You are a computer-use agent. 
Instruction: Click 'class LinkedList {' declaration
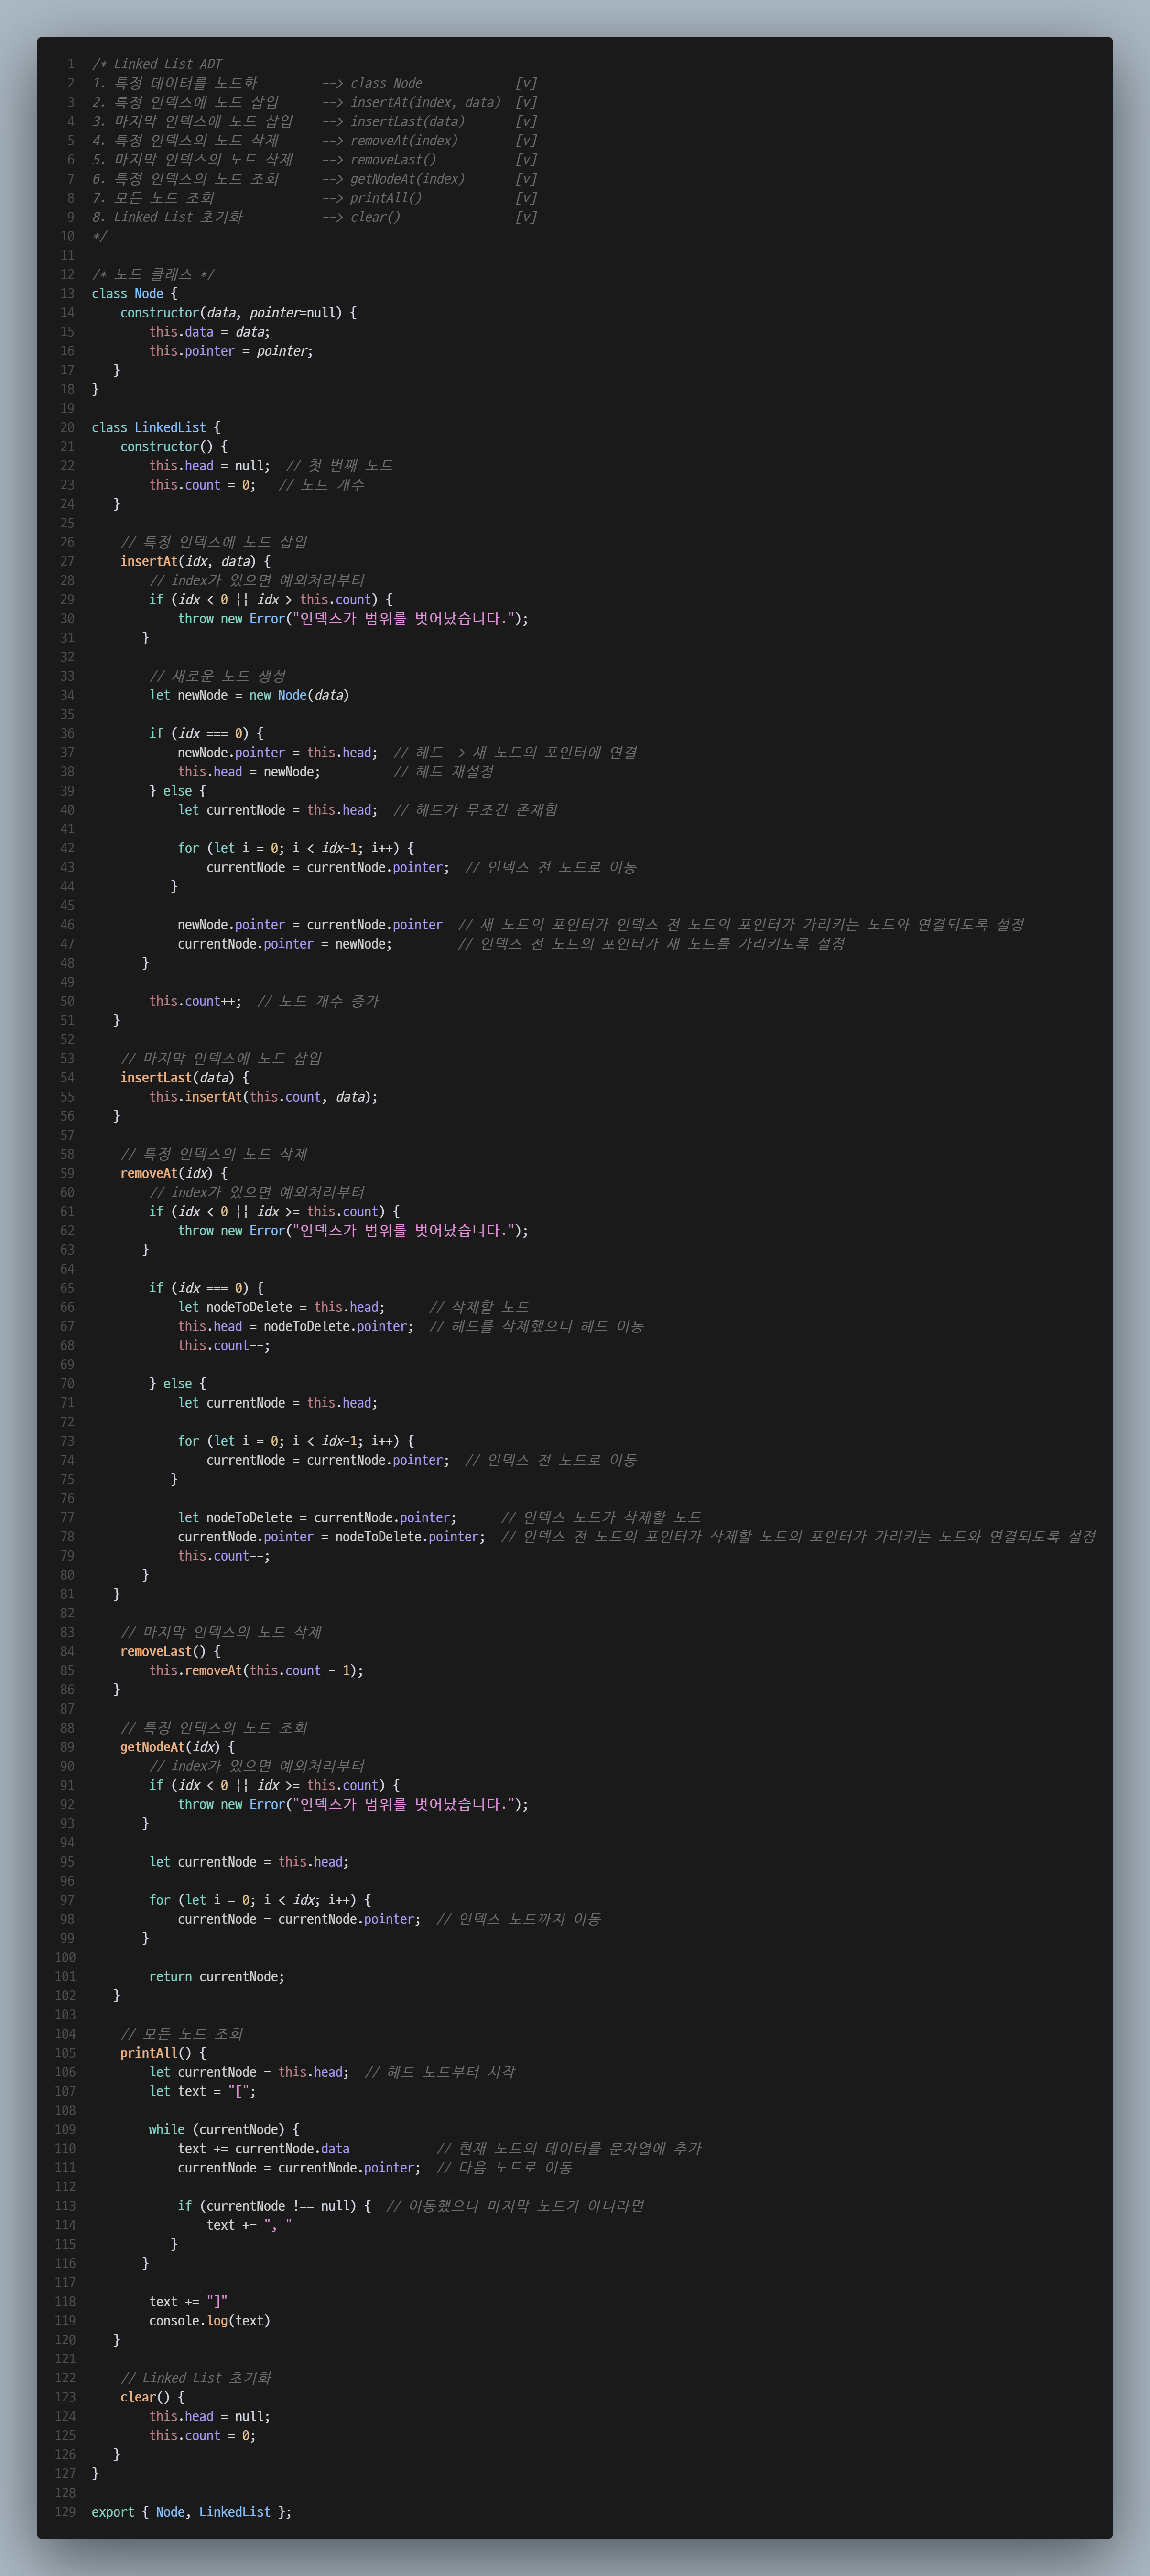(156, 428)
